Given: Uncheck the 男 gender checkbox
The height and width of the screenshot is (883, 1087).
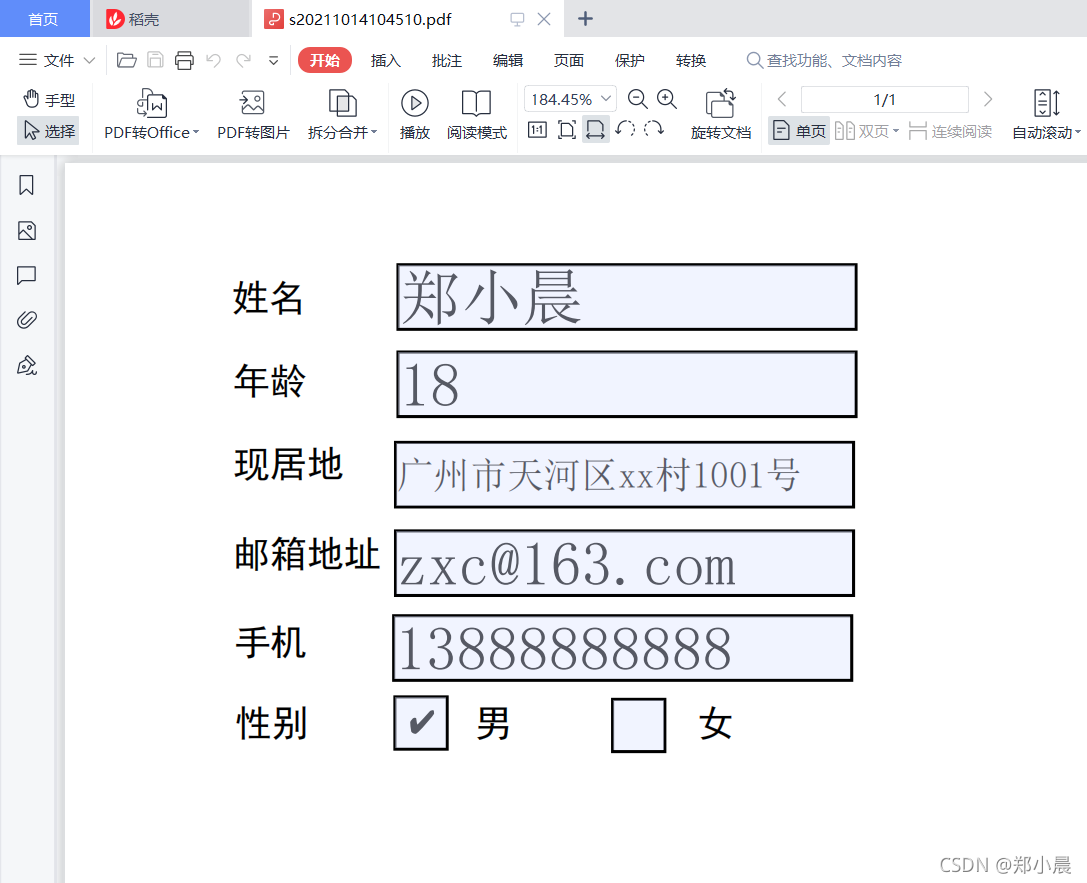Looking at the screenshot, I should point(421,723).
